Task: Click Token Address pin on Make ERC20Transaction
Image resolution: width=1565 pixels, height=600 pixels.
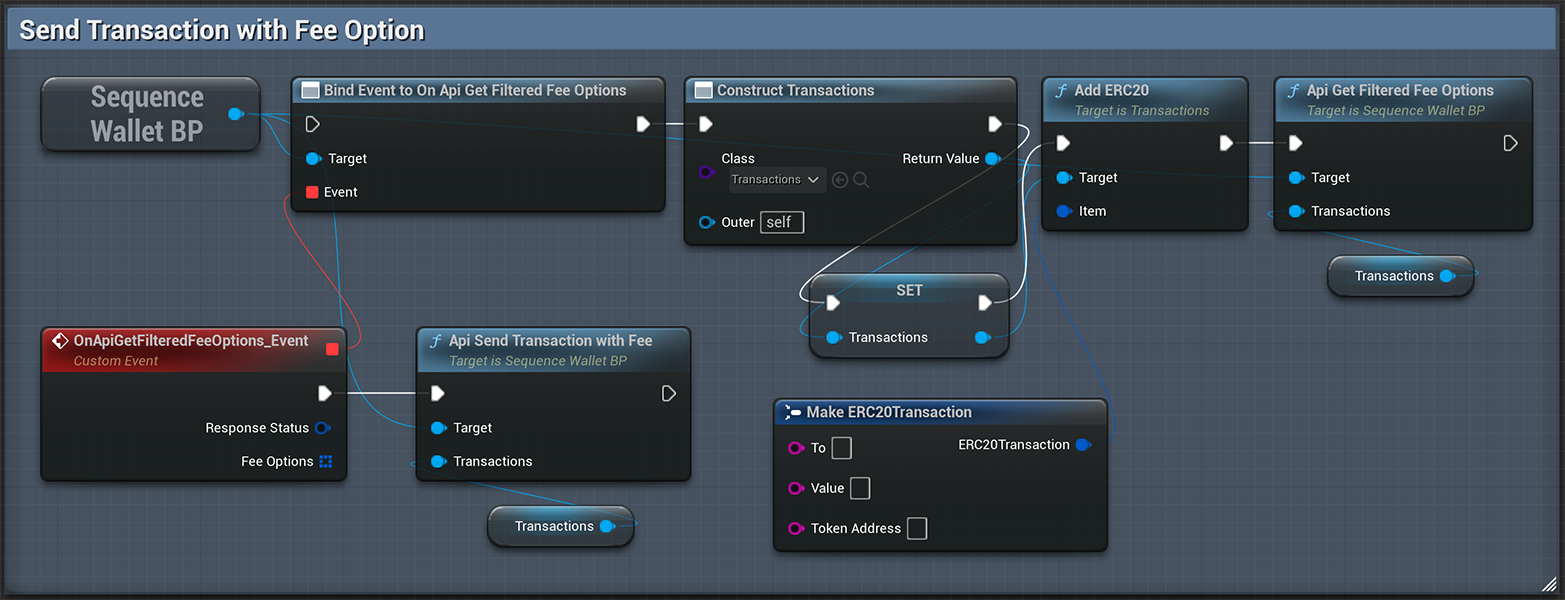Action: pyautogui.click(x=796, y=528)
